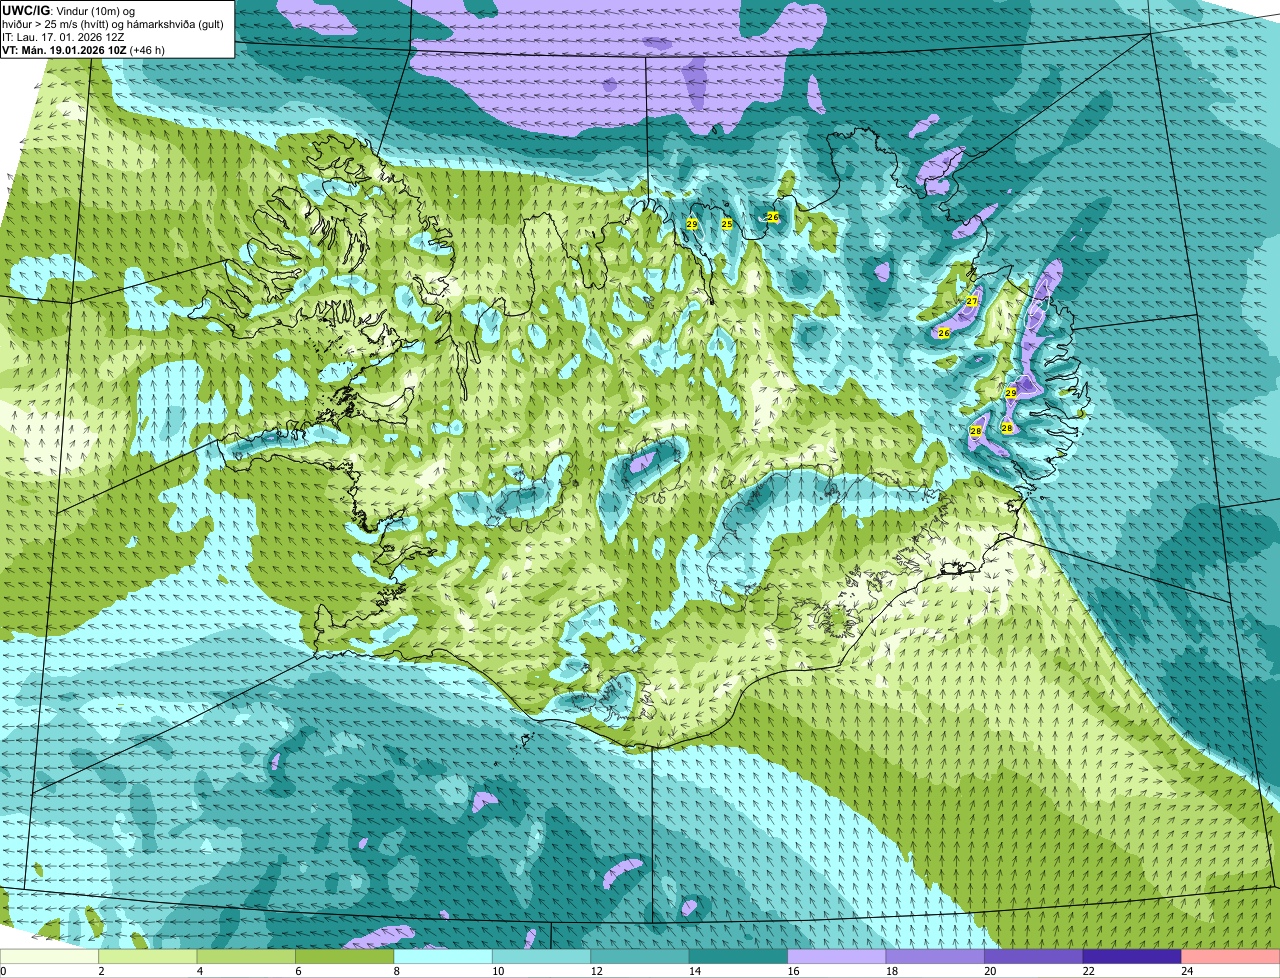
Task: Click the 8–10 m/s light cyan legend swatch
Action: [443, 956]
